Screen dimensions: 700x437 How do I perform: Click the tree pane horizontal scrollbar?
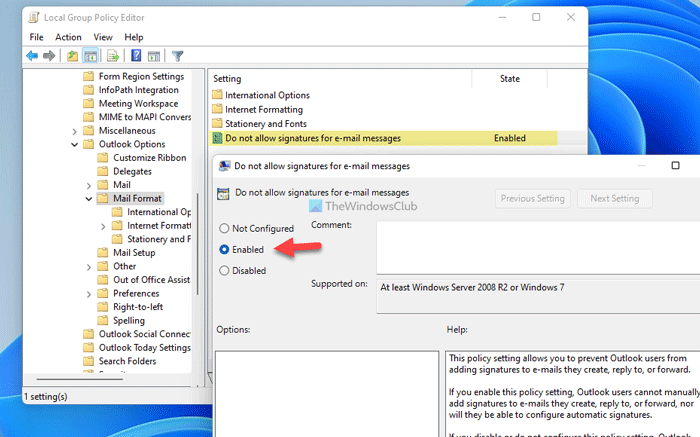(79, 379)
